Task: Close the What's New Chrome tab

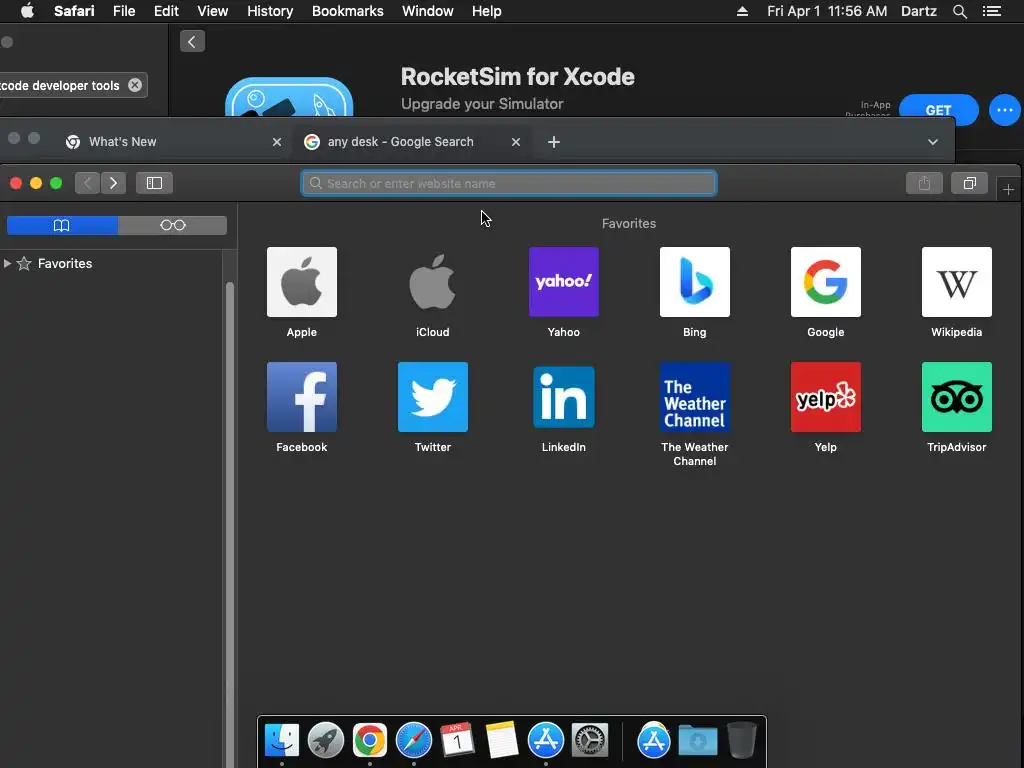Action: [277, 142]
